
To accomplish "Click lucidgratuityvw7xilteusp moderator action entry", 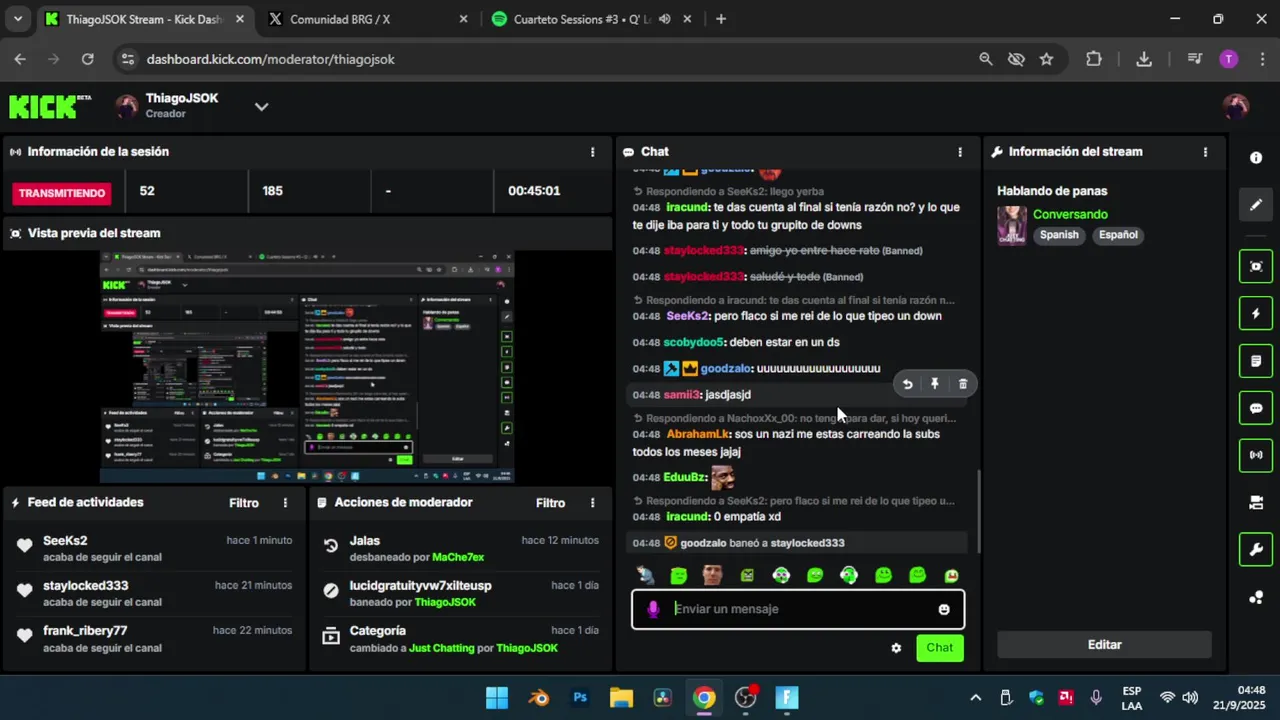I will 460,594.
